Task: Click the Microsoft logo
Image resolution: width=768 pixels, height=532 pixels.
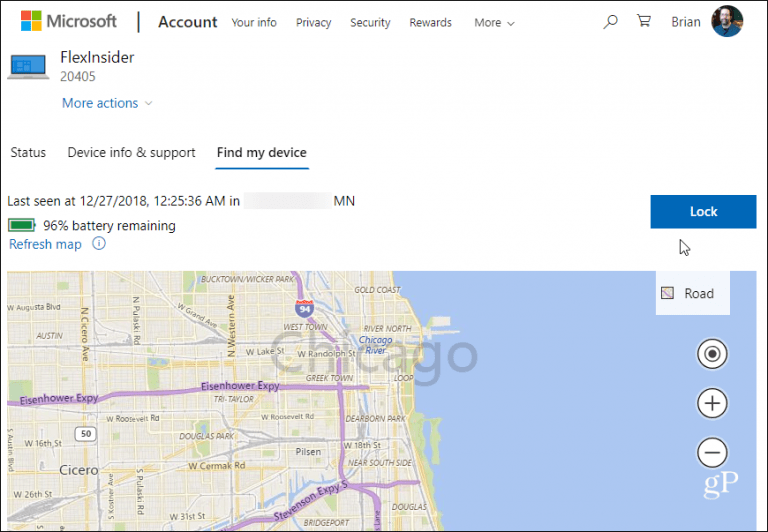Action: tap(69, 22)
